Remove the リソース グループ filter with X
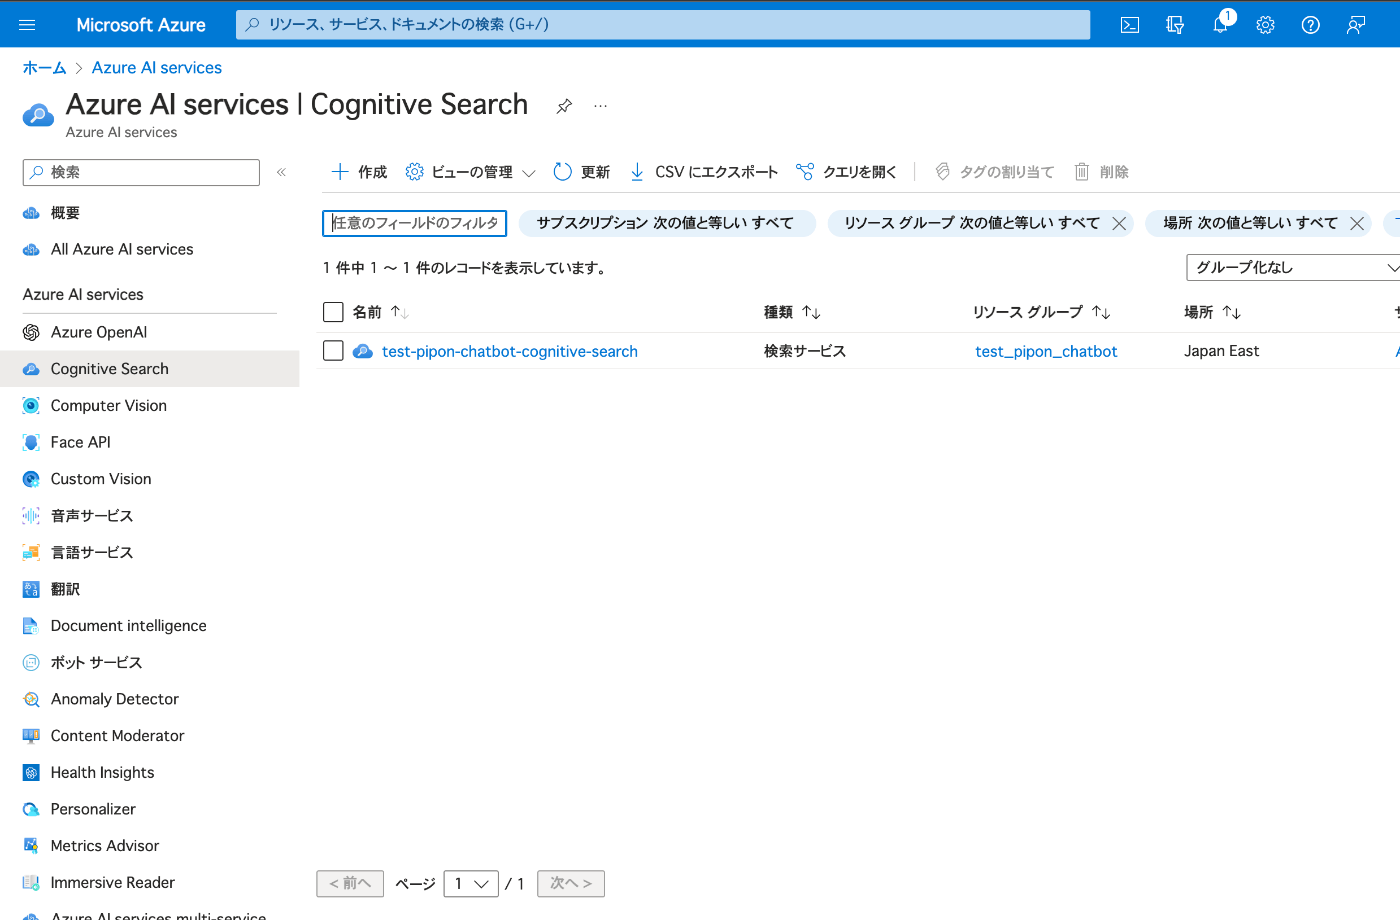The image size is (1400, 920). [x=1119, y=223]
